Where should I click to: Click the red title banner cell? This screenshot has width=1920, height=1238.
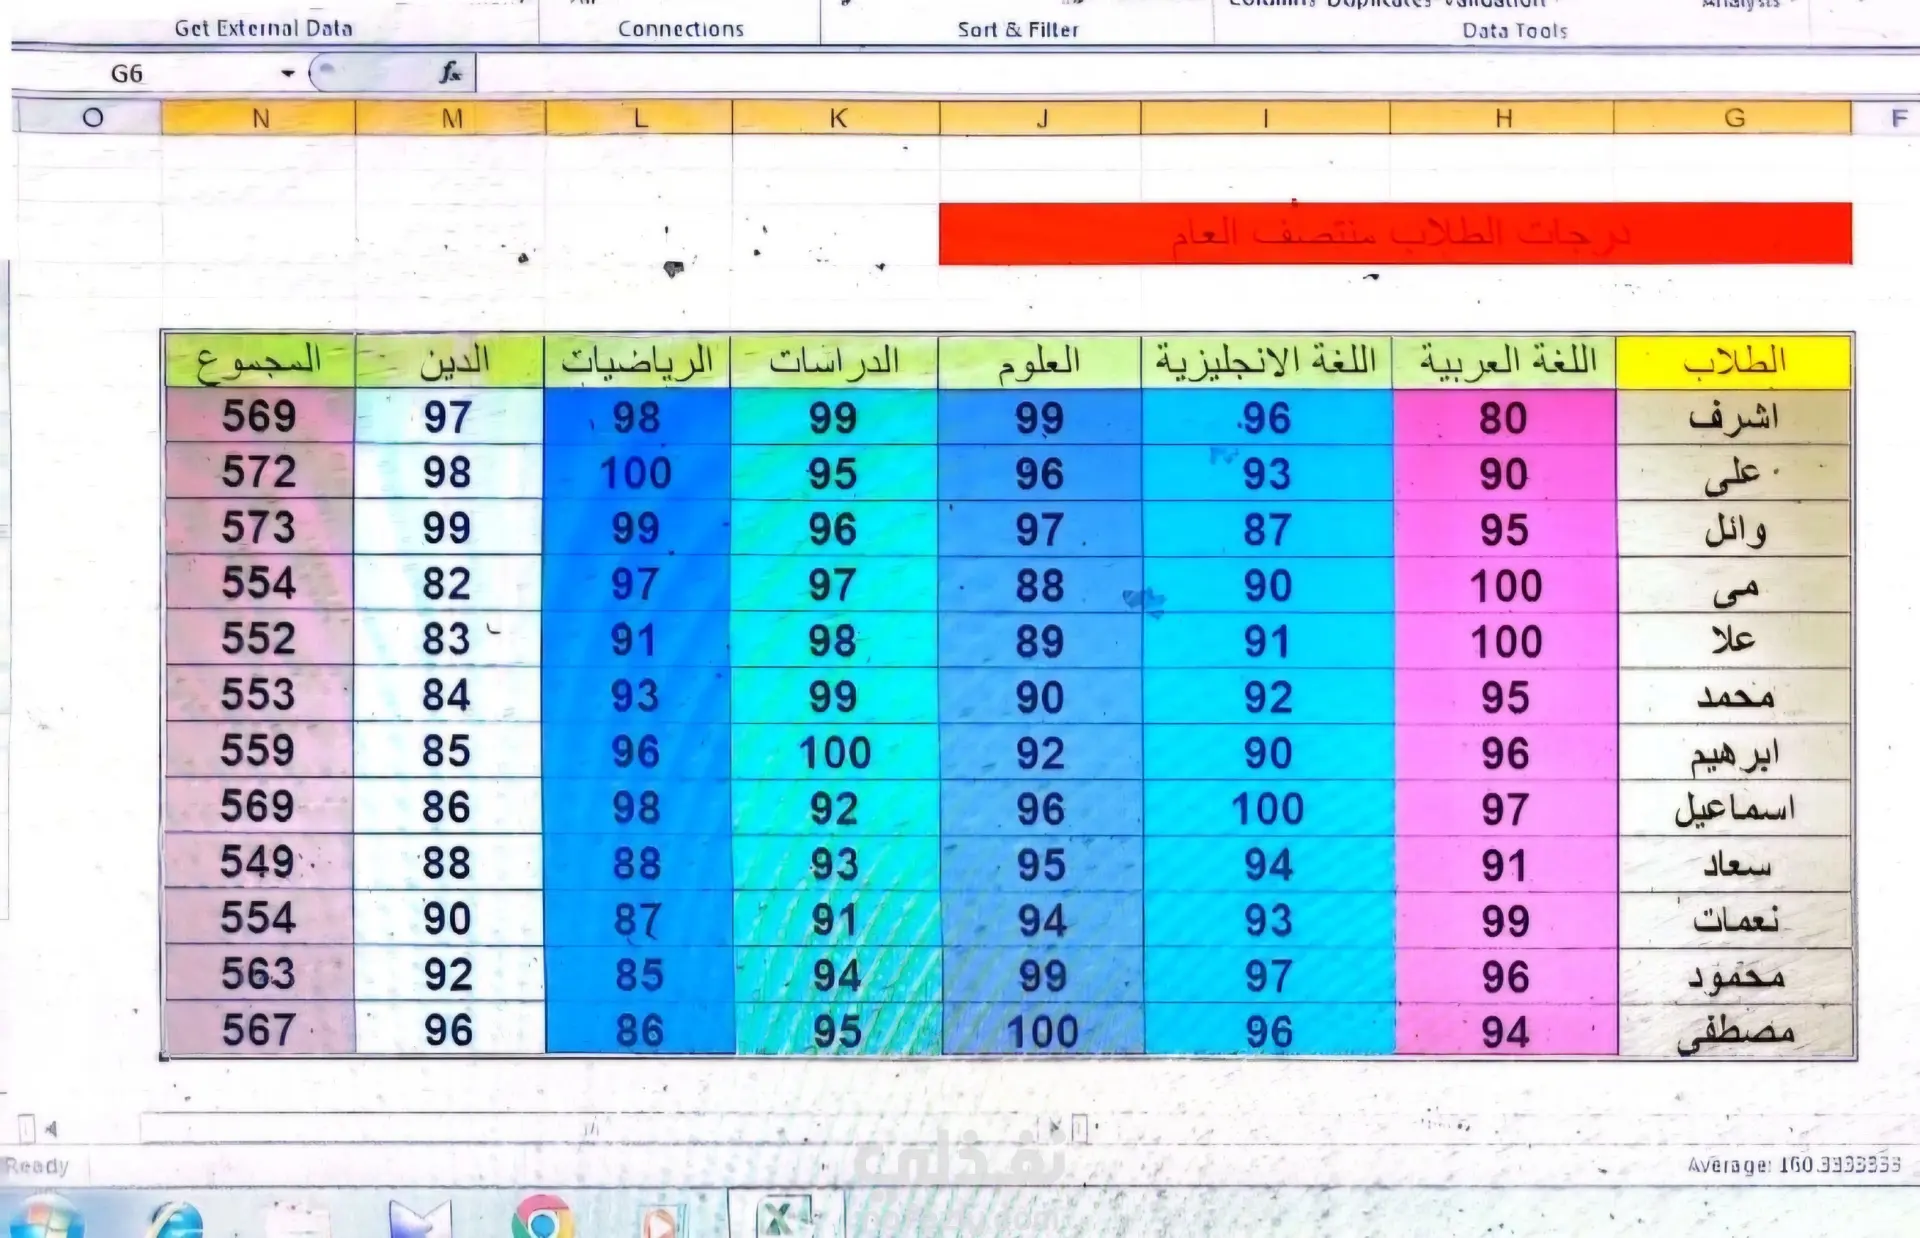tap(1395, 234)
